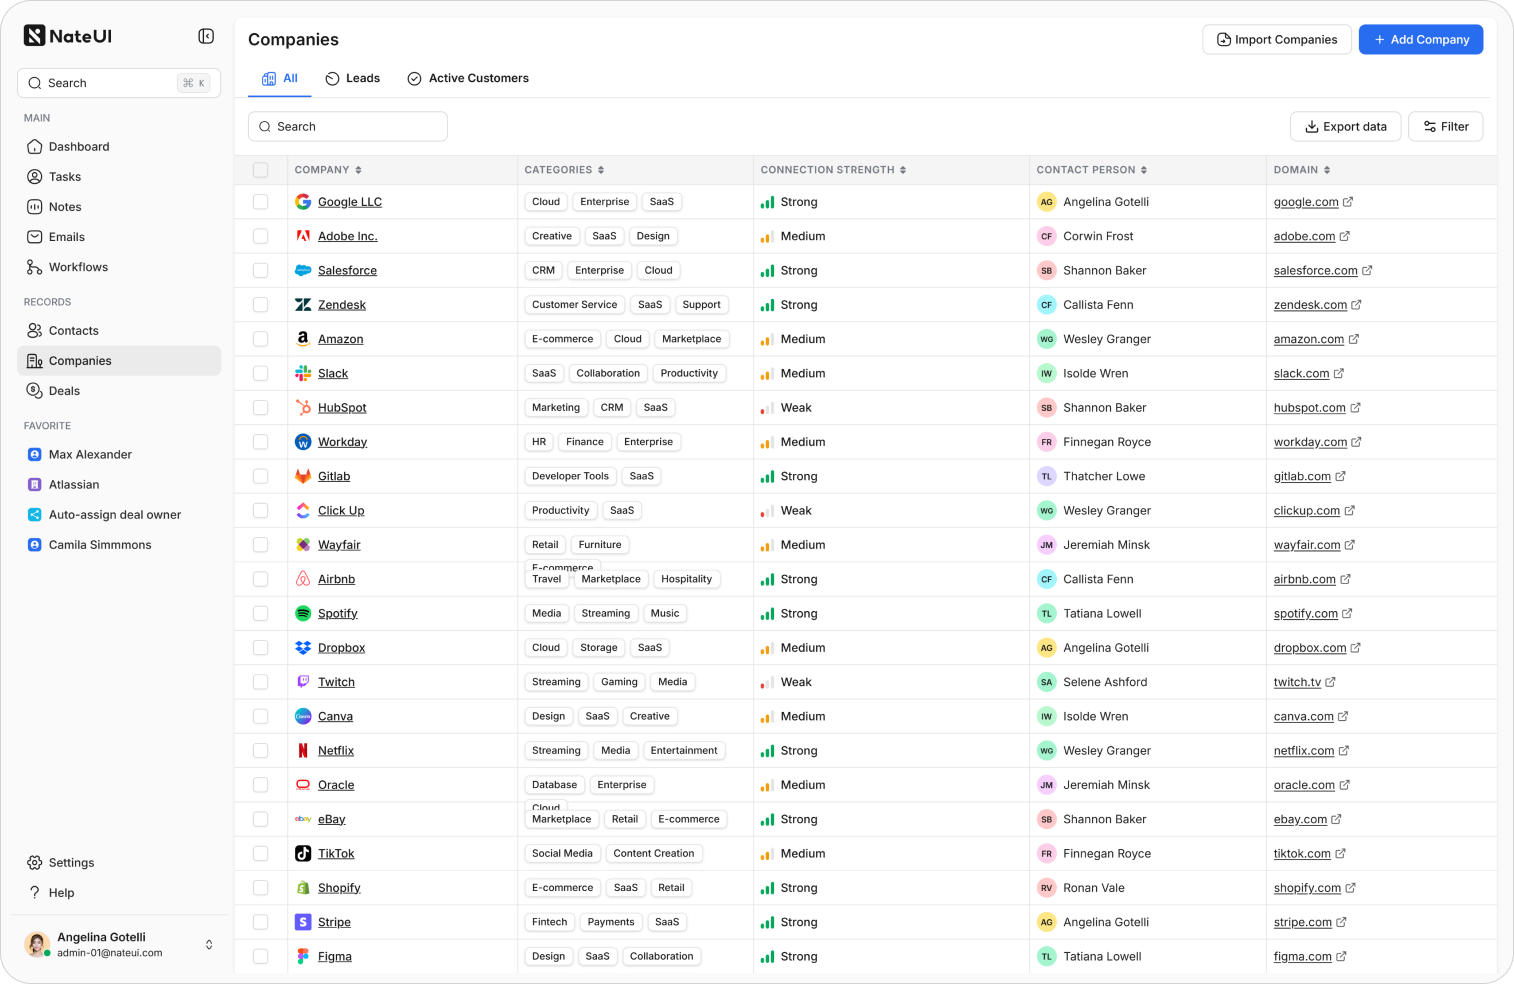
Task: Open the Workday company link
Action: (342, 442)
